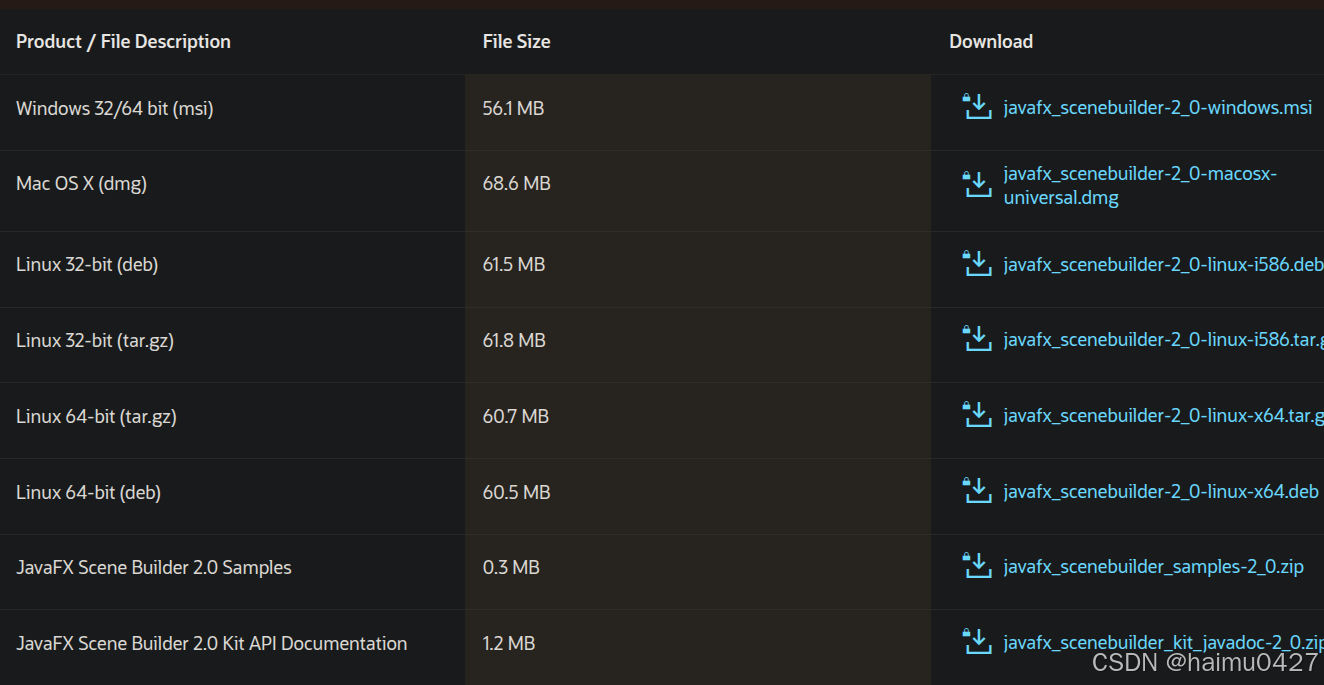Click the 68.6 MB file size
Image resolution: width=1324 pixels, height=685 pixels.
tap(517, 184)
